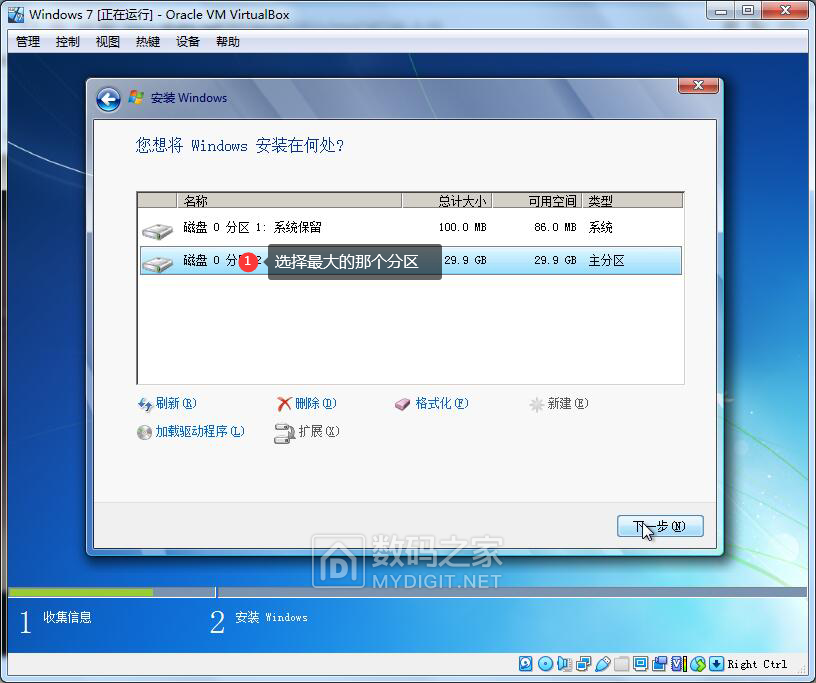Image resolution: width=816 pixels, height=683 pixels.
Task: Open the 设备 menu
Action: [188, 42]
